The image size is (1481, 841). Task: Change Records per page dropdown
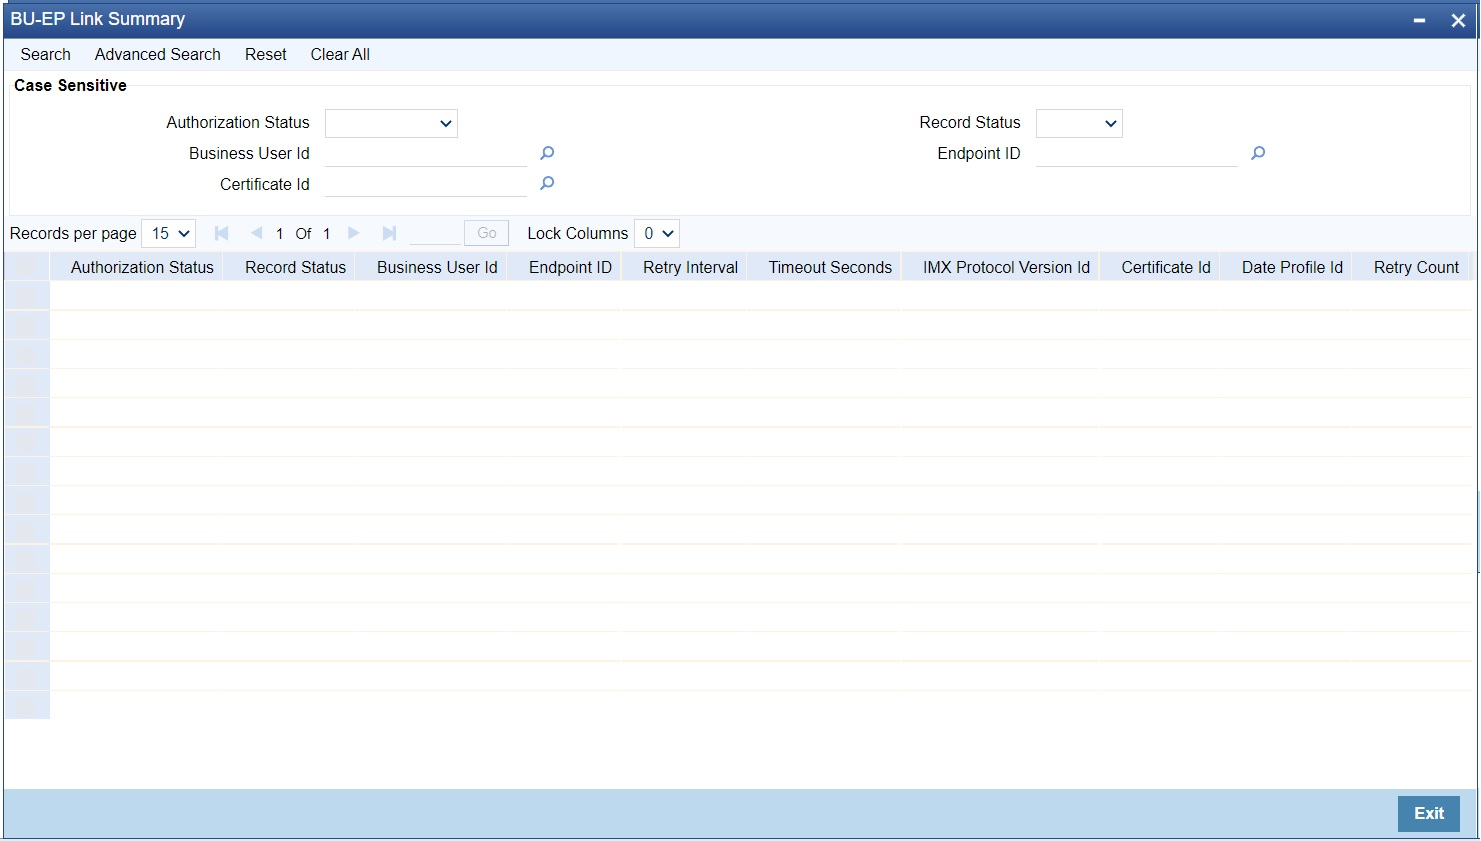169,233
